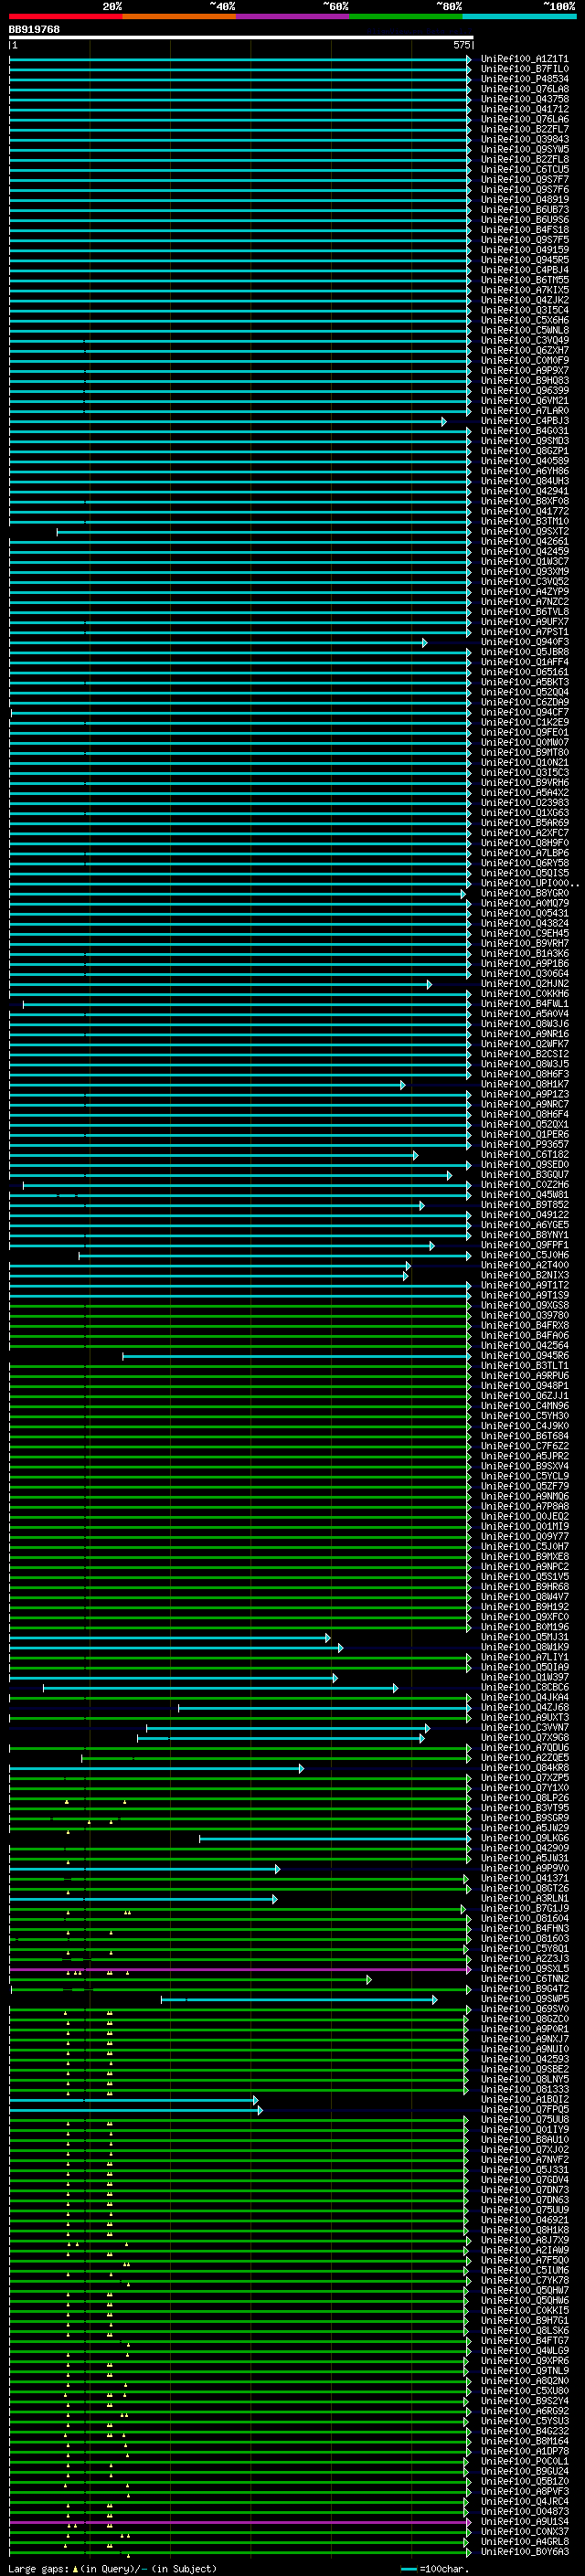The height and width of the screenshot is (2576, 585).
Task: Select hit label UniRef100_Q39843
Action: (524, 139)
